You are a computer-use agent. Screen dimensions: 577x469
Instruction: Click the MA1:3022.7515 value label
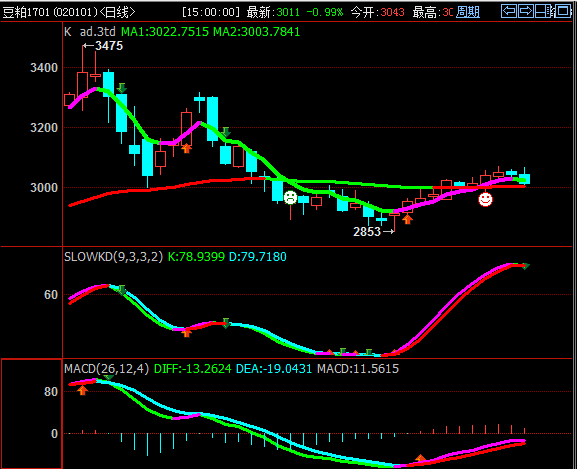click(x=165, y=32)
